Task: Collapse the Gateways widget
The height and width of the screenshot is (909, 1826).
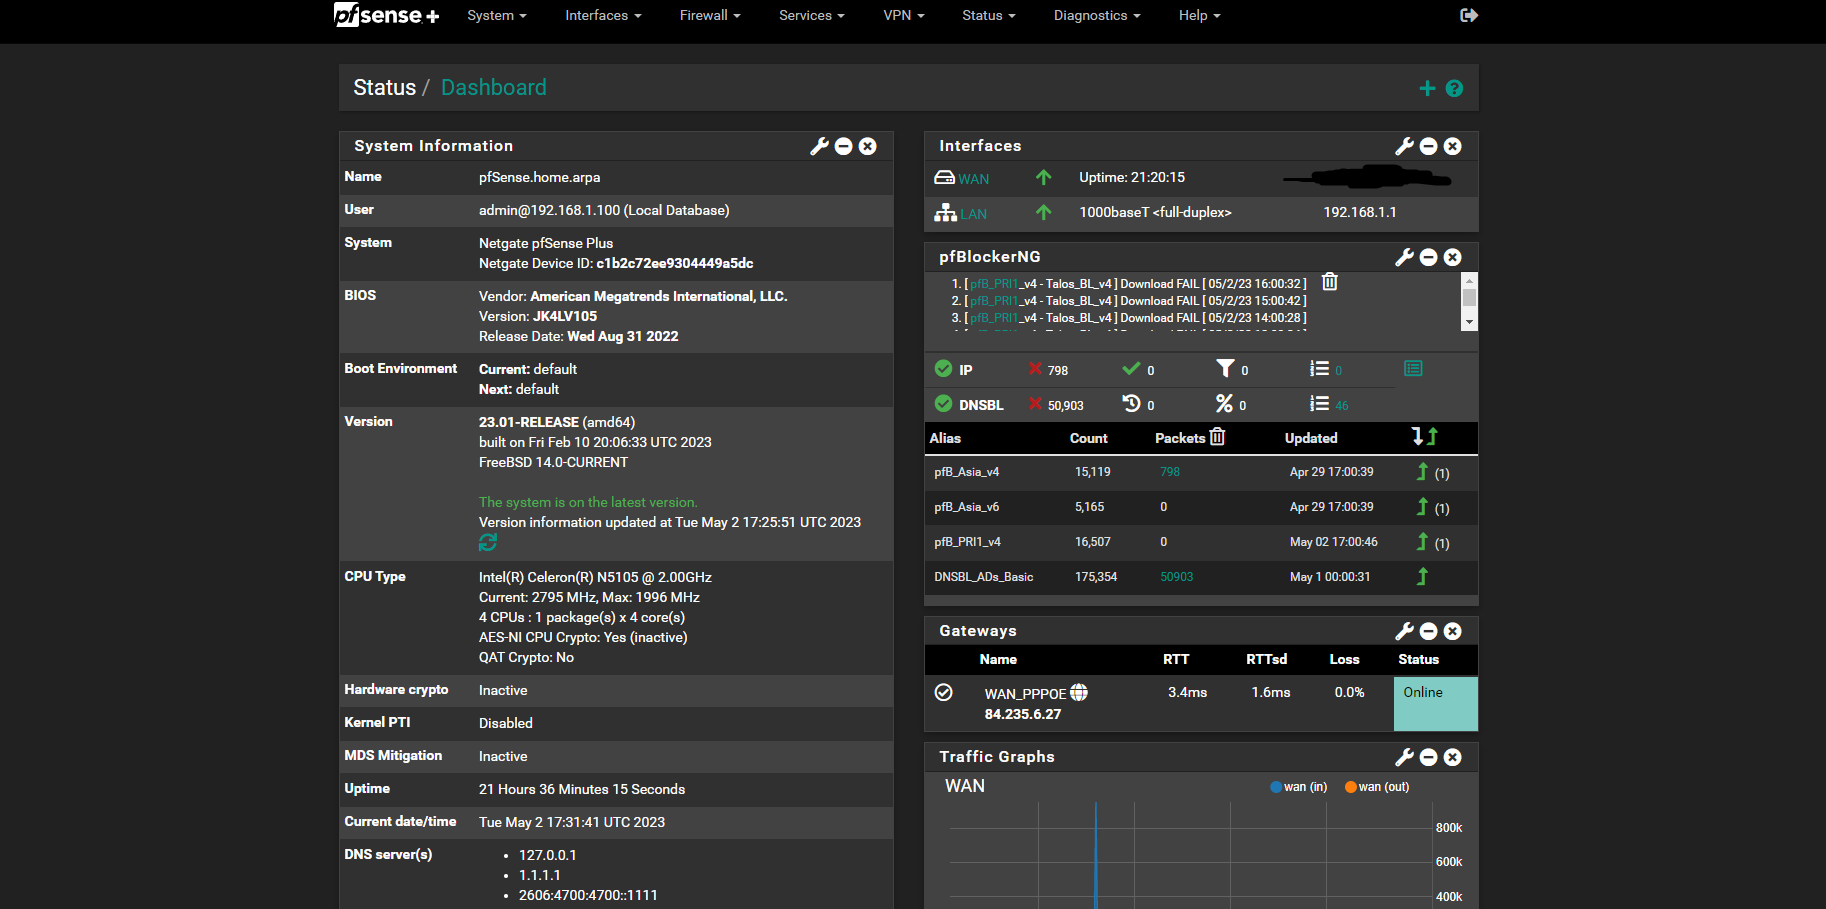Action: (x=1429, y=631)
